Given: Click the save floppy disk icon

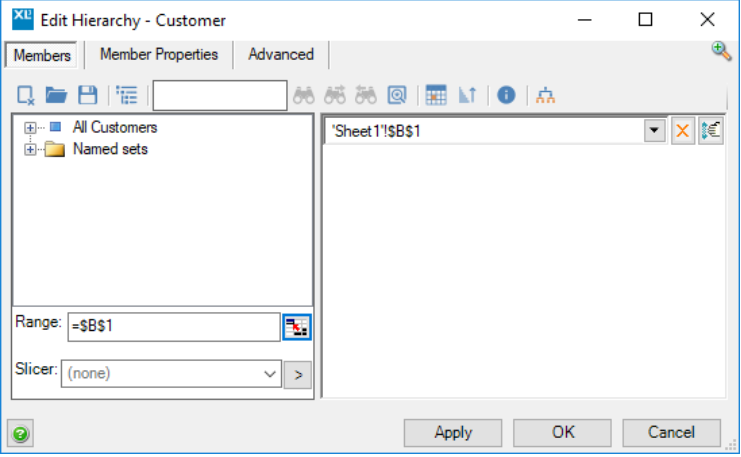Looking at the screenshot, I should 88,95.
